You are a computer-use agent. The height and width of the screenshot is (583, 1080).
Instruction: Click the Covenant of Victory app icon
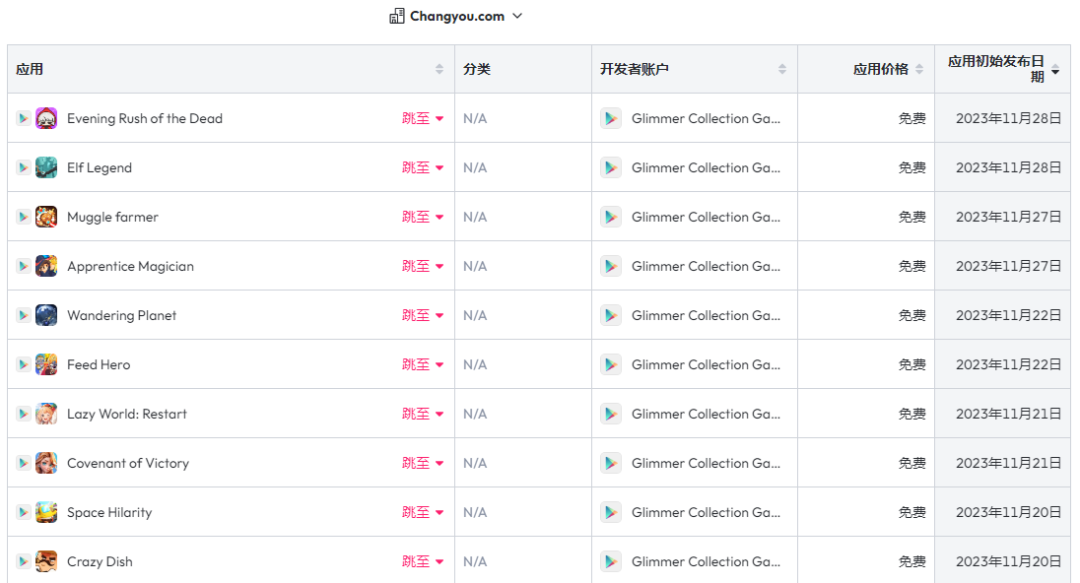pos(45,463)
